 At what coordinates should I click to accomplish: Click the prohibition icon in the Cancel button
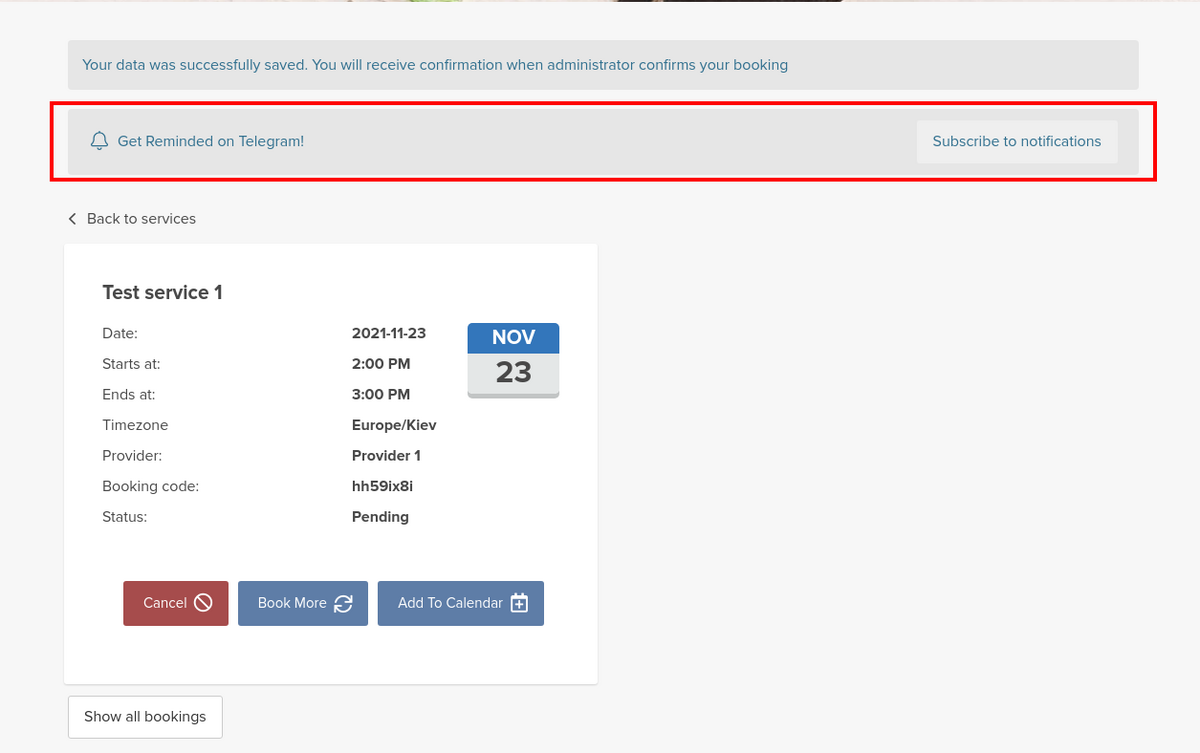coord(203,603)
